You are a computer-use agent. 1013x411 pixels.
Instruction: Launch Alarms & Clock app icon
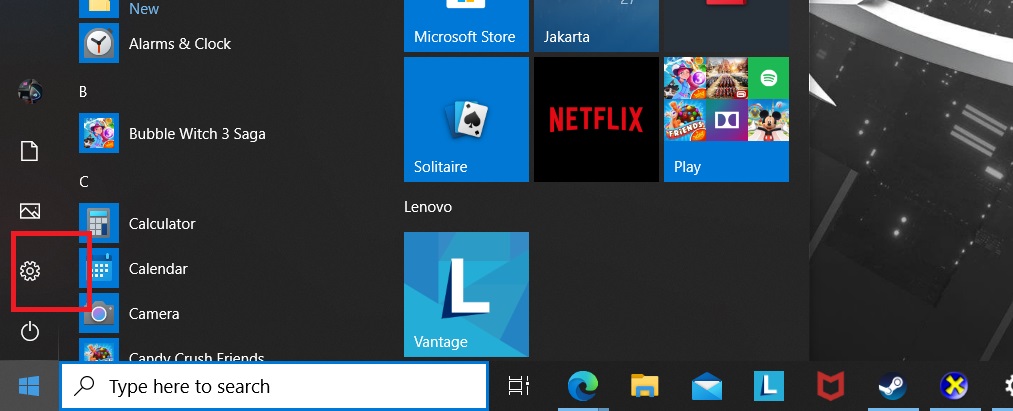pyautogui.click(x=99, y=43)
